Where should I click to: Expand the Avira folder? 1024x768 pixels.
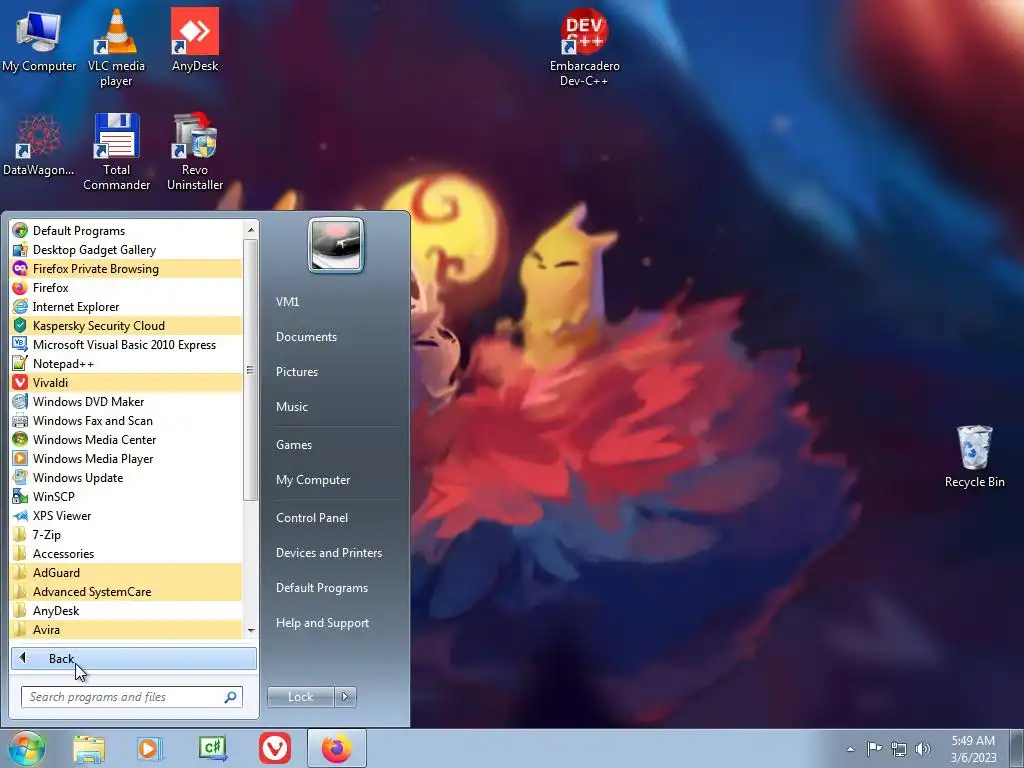127,629
